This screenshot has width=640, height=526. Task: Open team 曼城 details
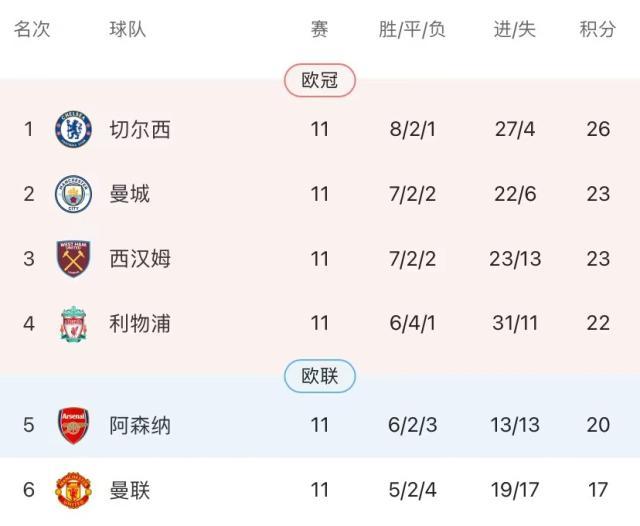click(x=130, y=194)
